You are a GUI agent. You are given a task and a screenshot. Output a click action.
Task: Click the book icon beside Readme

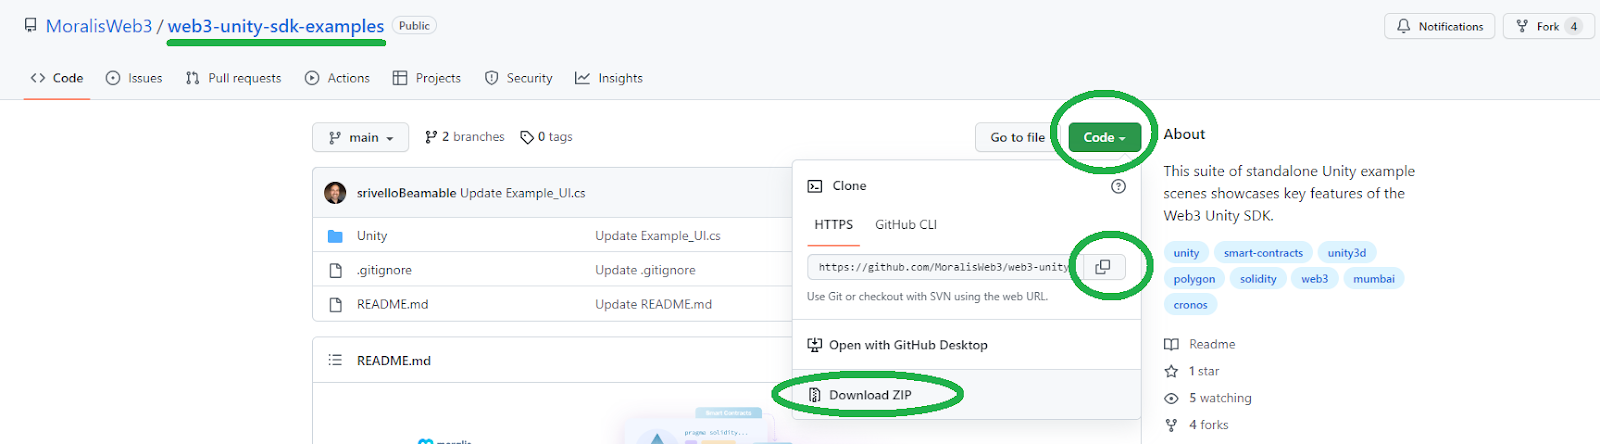1171,344
